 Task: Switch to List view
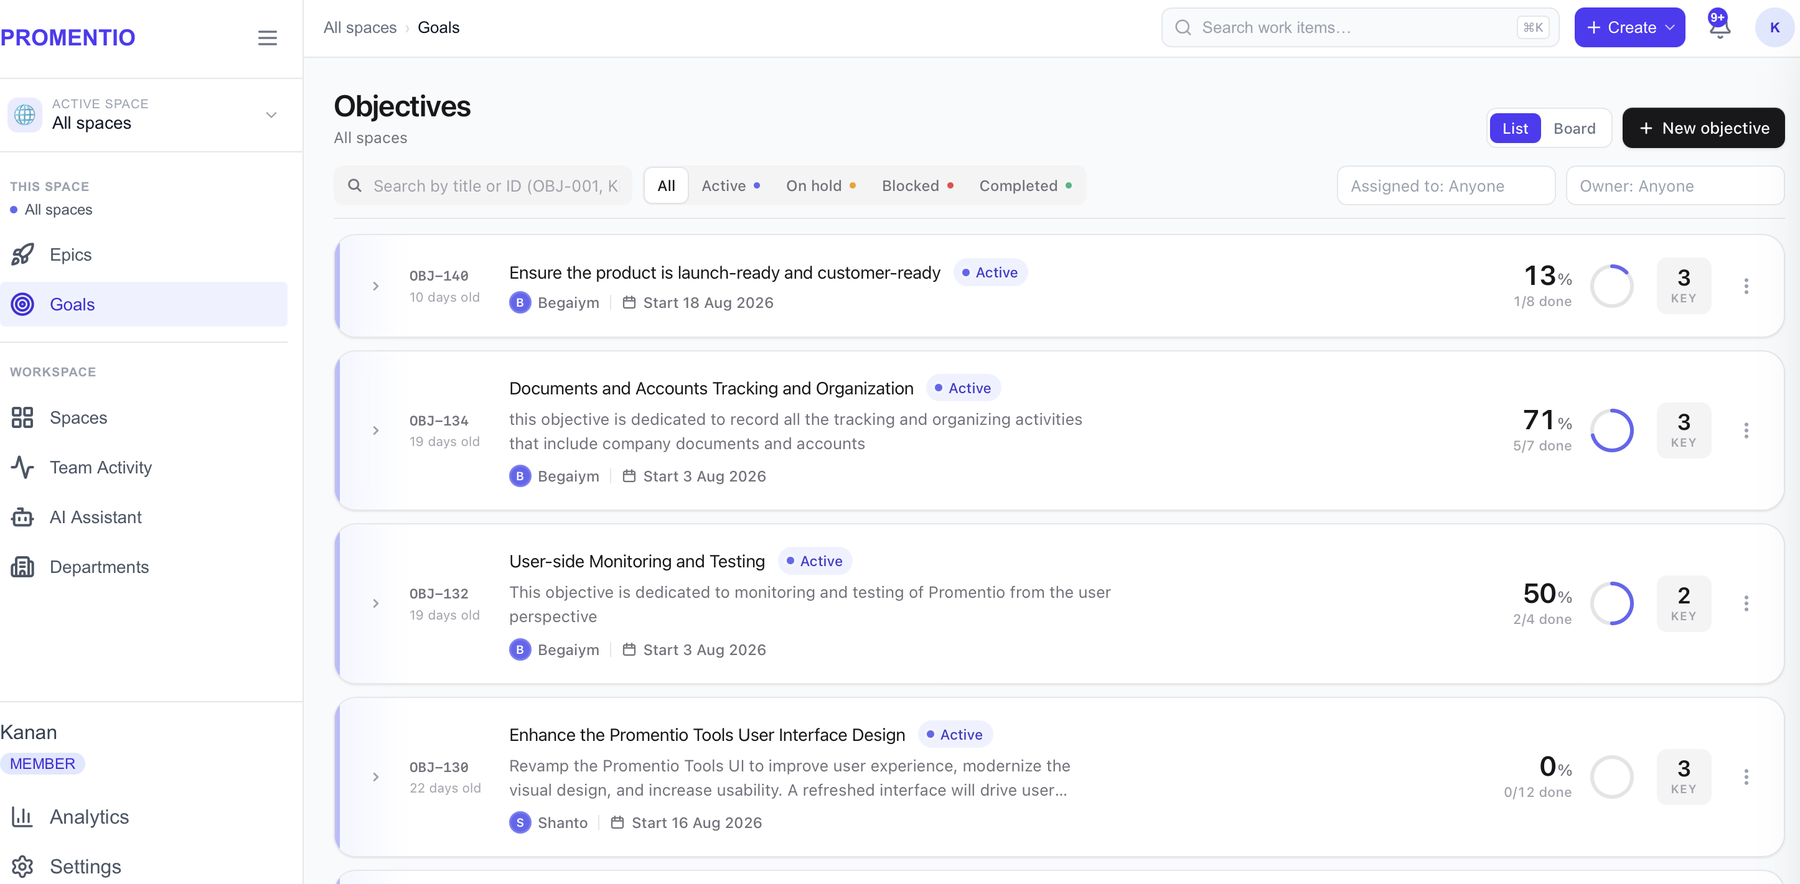pos(1515,128)
